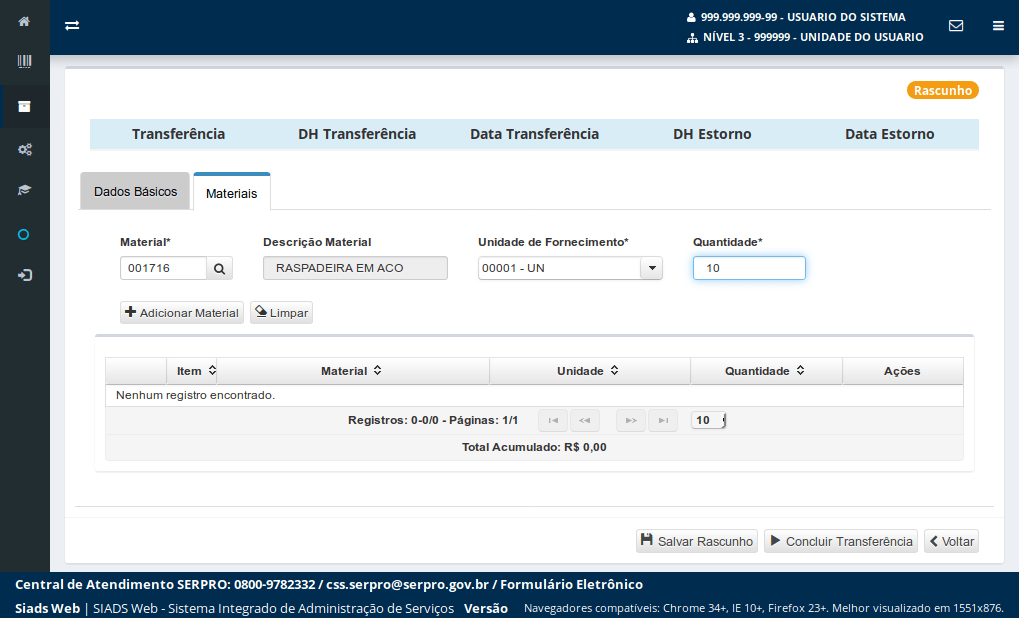This screenshot has height=618, width=1019.
Task: Go to last page of table
Action: click(x=663, y=420)
